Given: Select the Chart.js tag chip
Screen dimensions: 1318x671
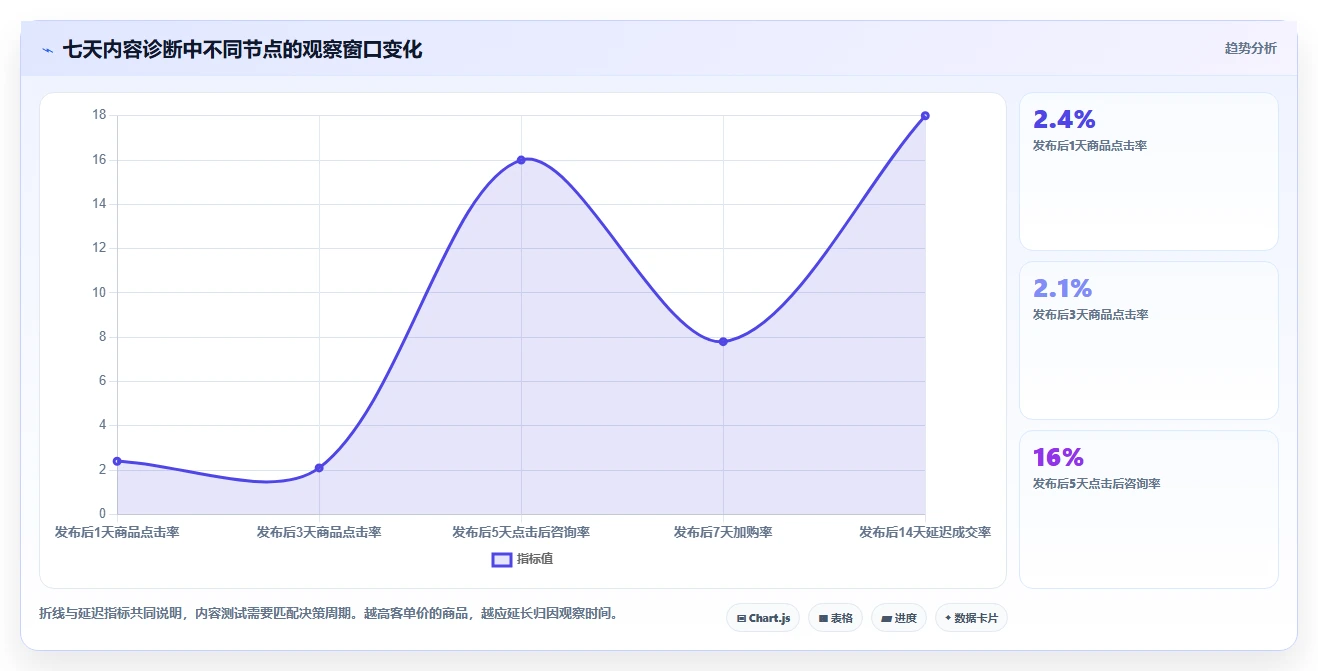Looking at the screenshot, I should (763, 618).
